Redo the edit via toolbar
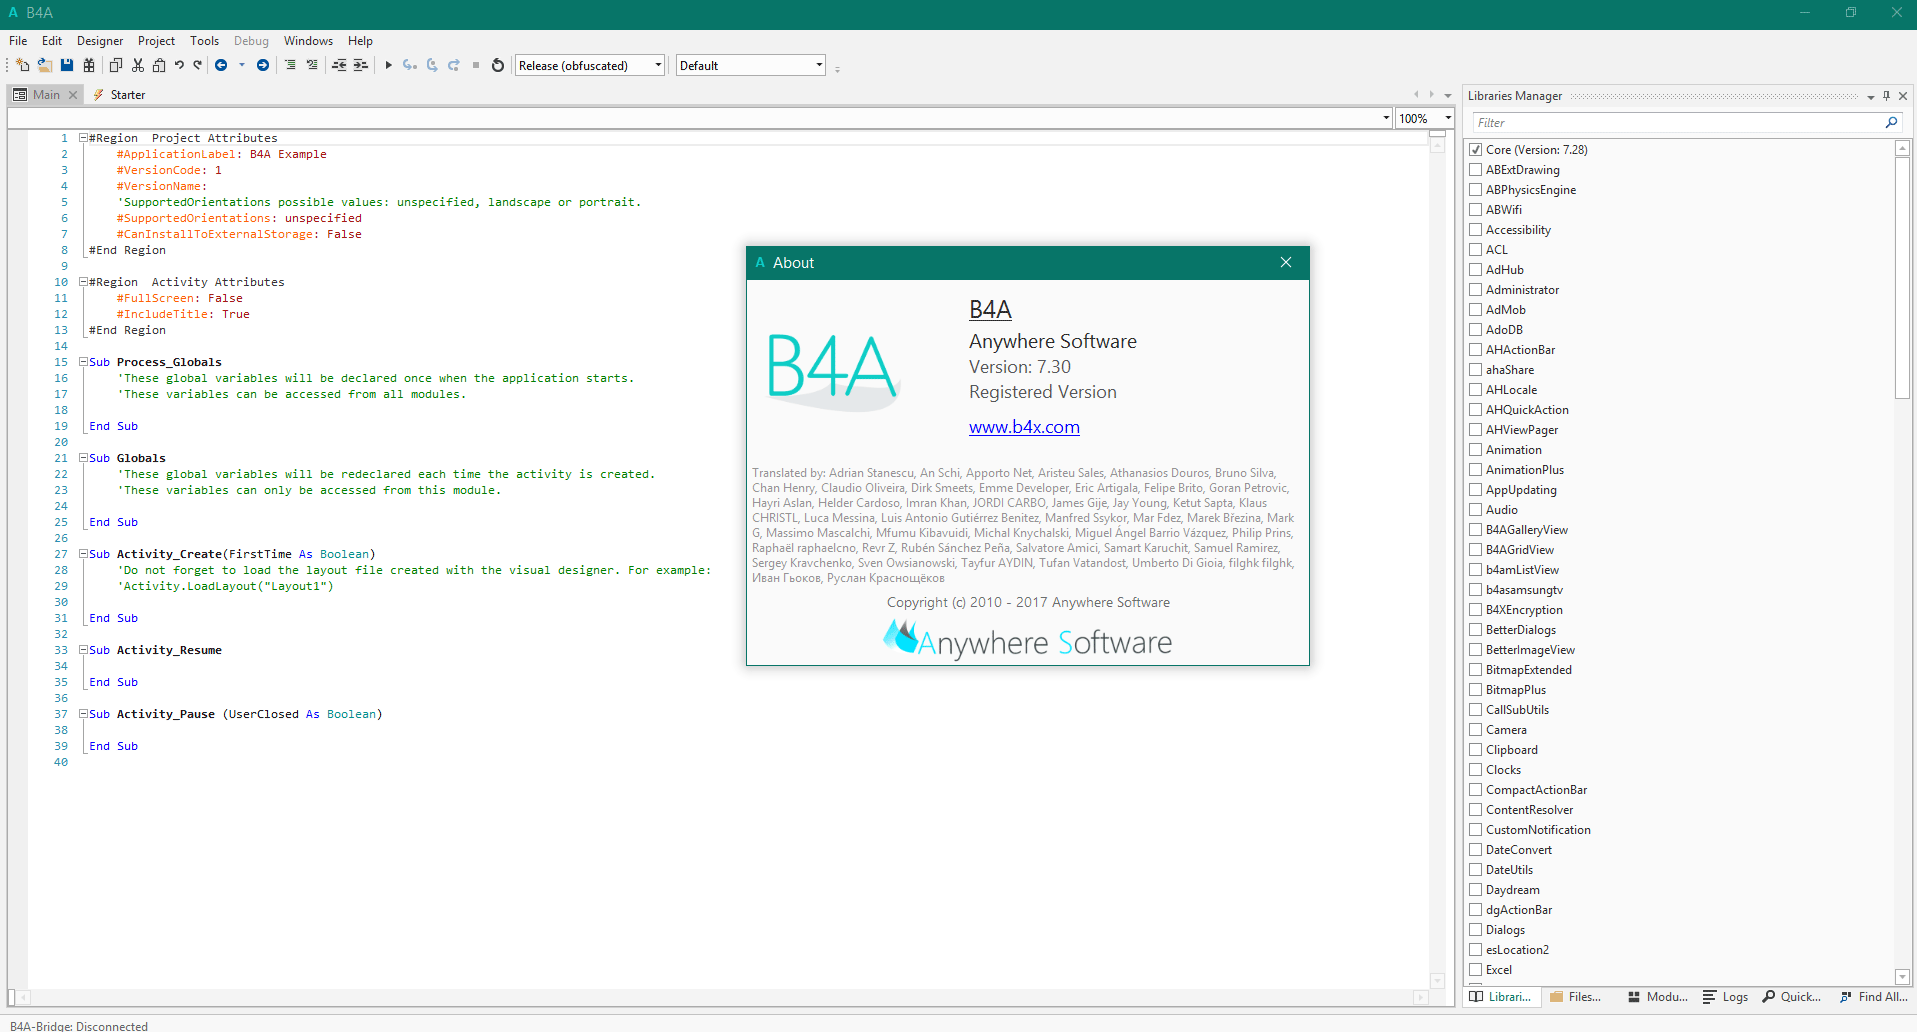 pos(198,65)
